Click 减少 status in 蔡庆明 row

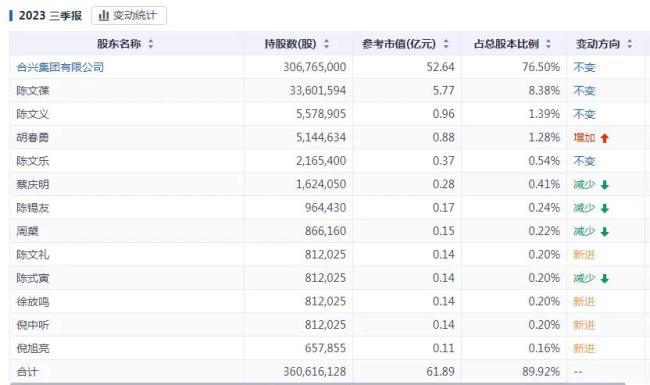tap(585, 184)
